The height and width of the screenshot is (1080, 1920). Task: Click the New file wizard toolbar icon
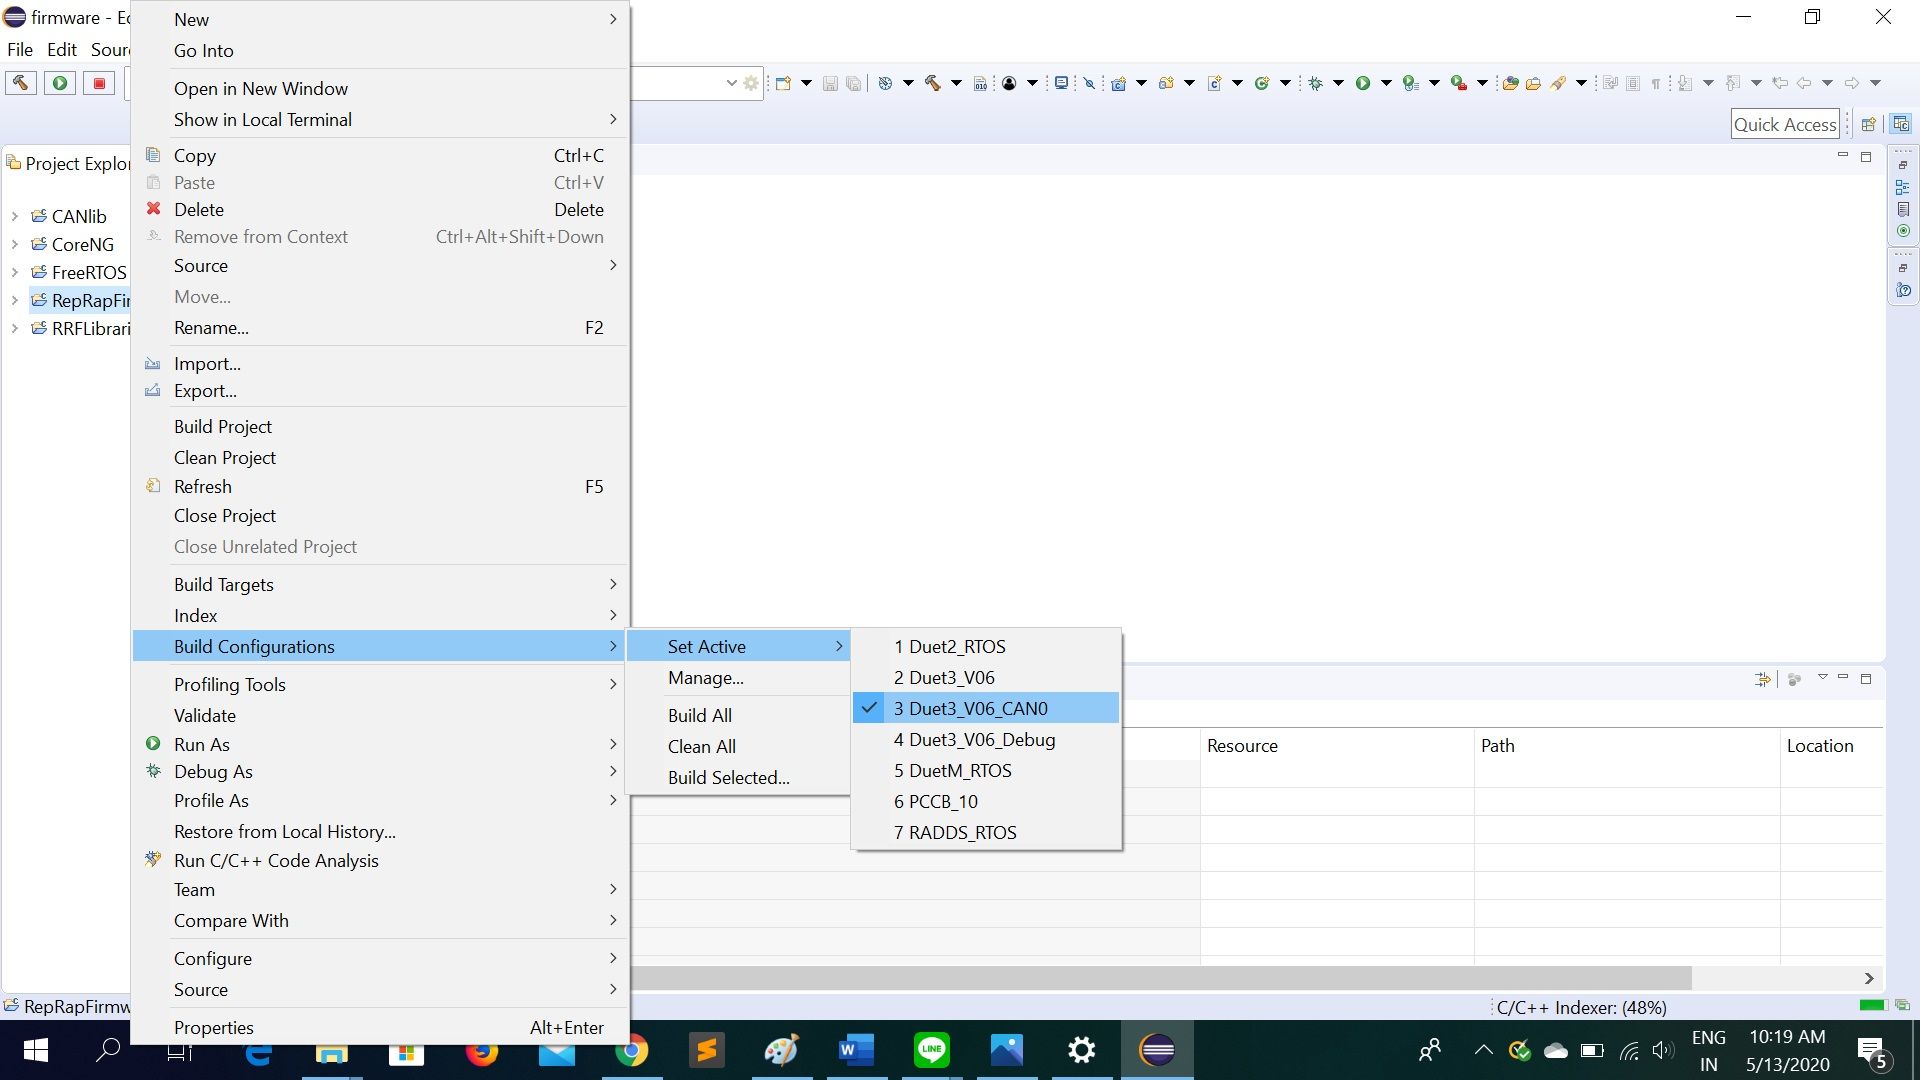[783, 83]
